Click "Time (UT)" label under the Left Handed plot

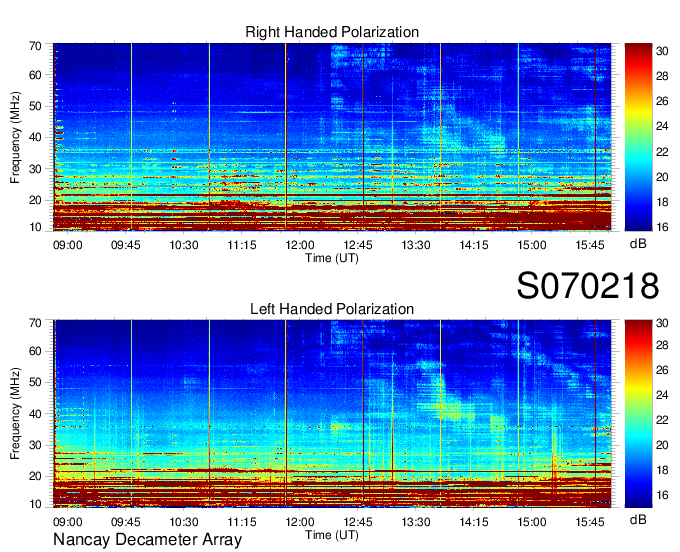coord(332,535)
